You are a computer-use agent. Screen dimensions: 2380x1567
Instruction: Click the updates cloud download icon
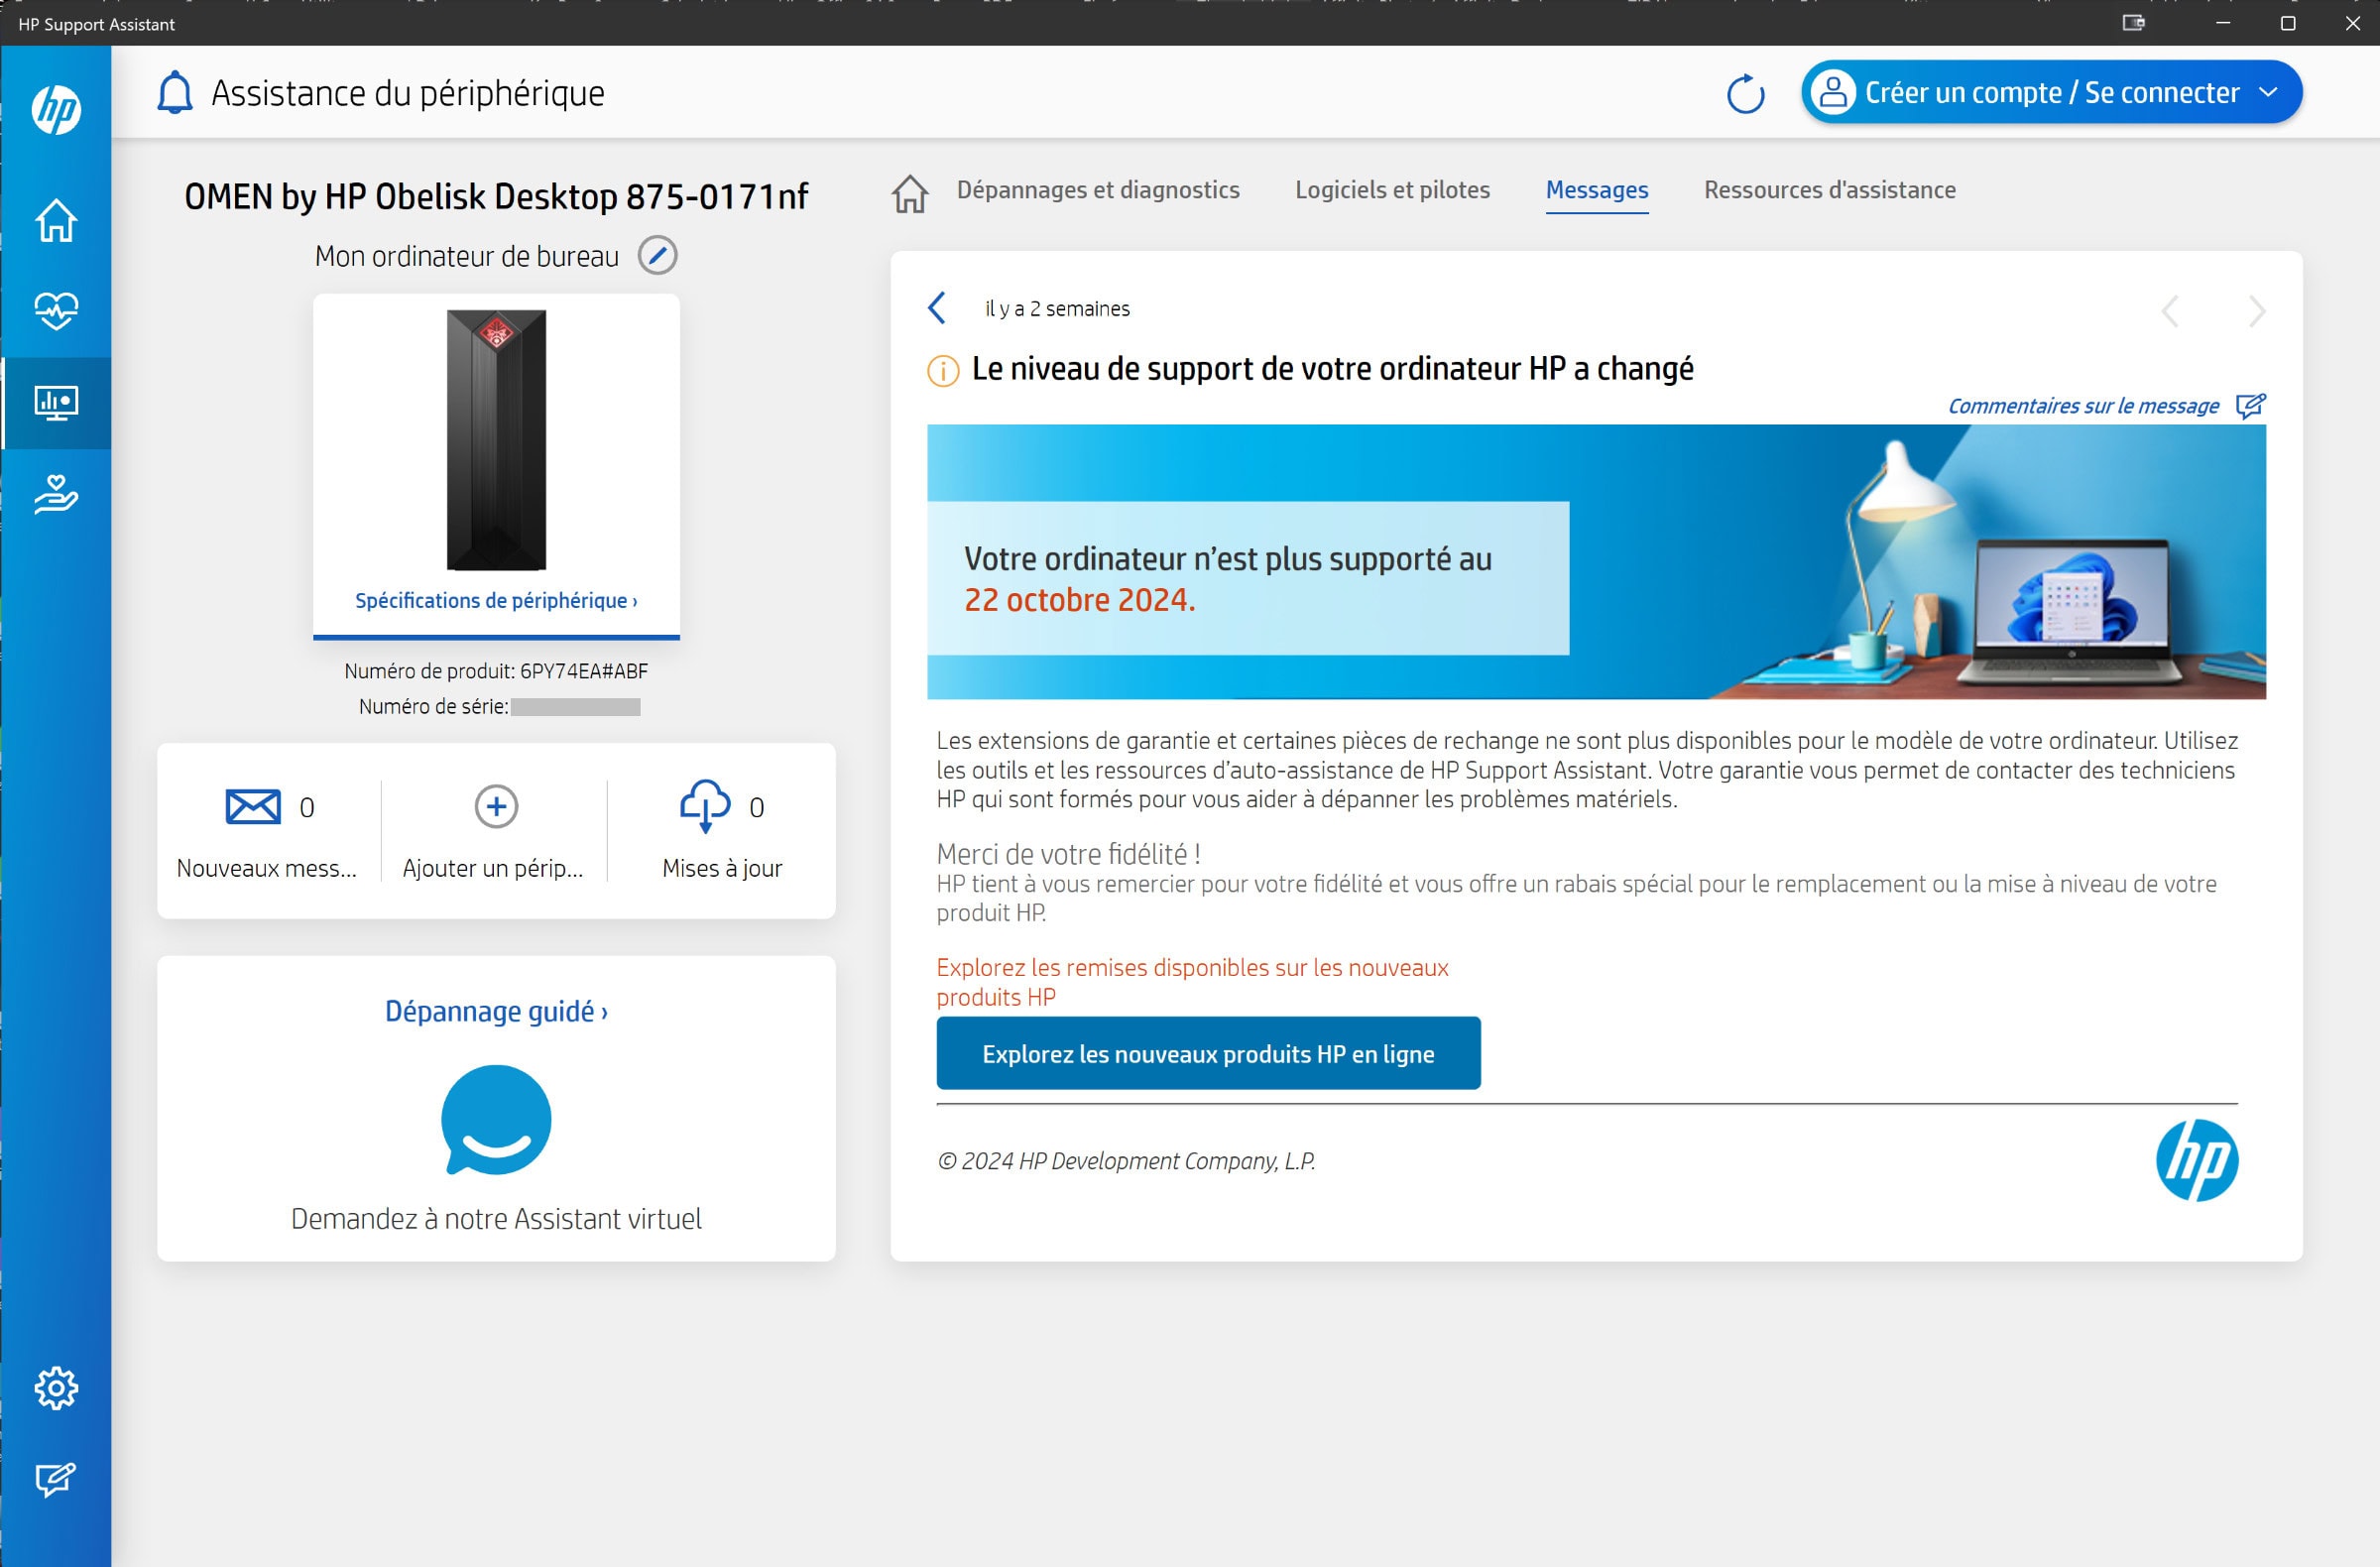[705, 806]
